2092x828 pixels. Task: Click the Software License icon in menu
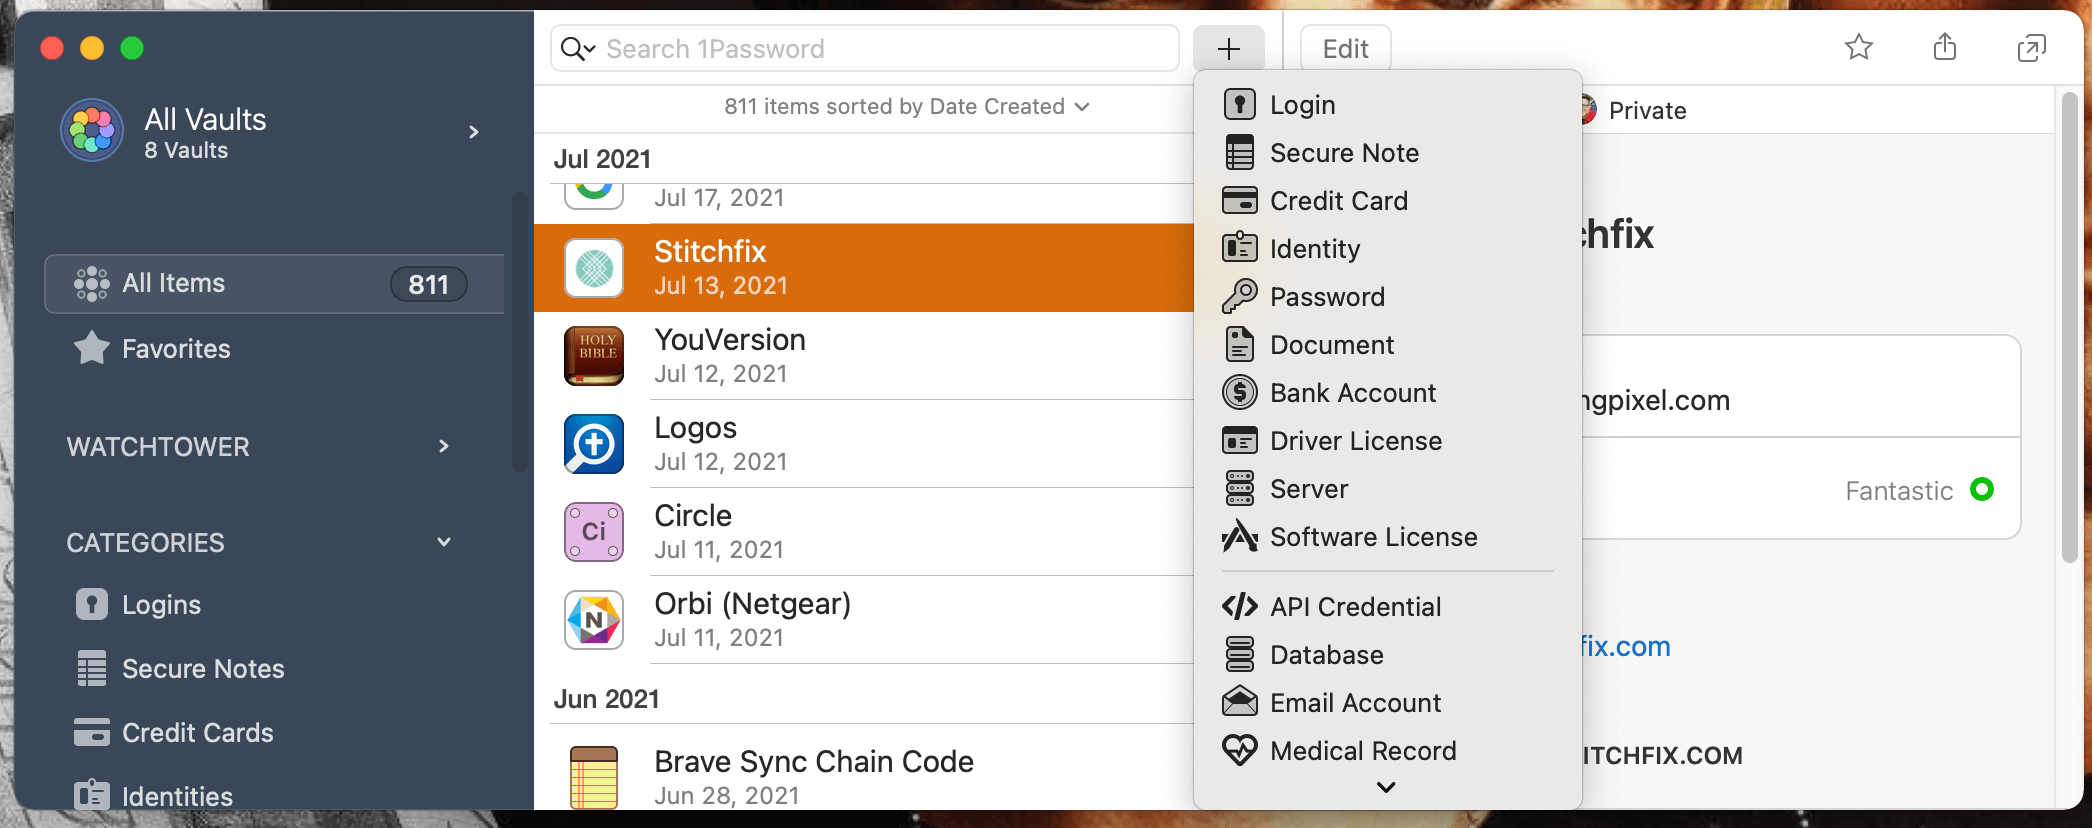tap(1239, 536)
